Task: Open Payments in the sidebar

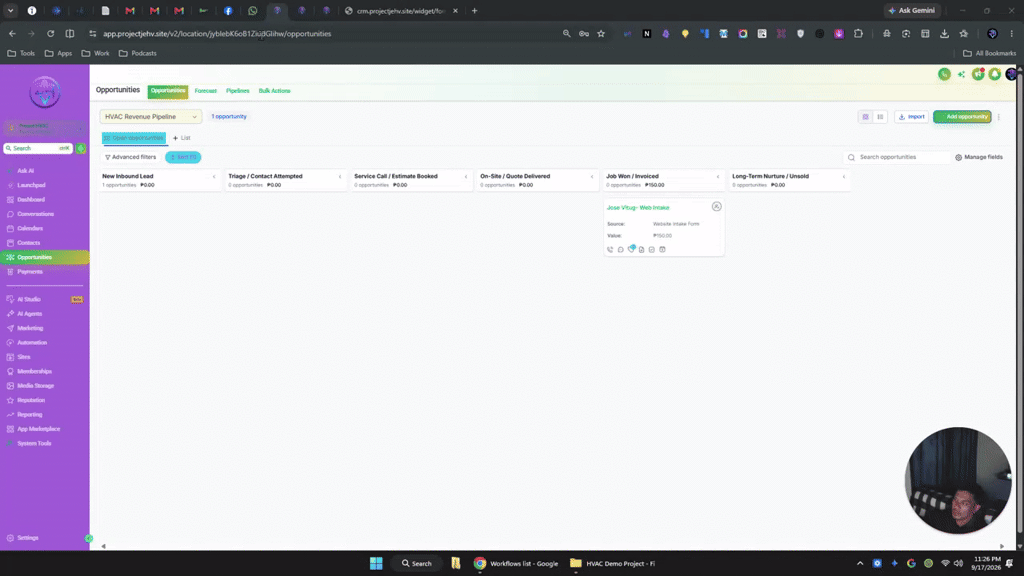Action: (x=29, y=271)
